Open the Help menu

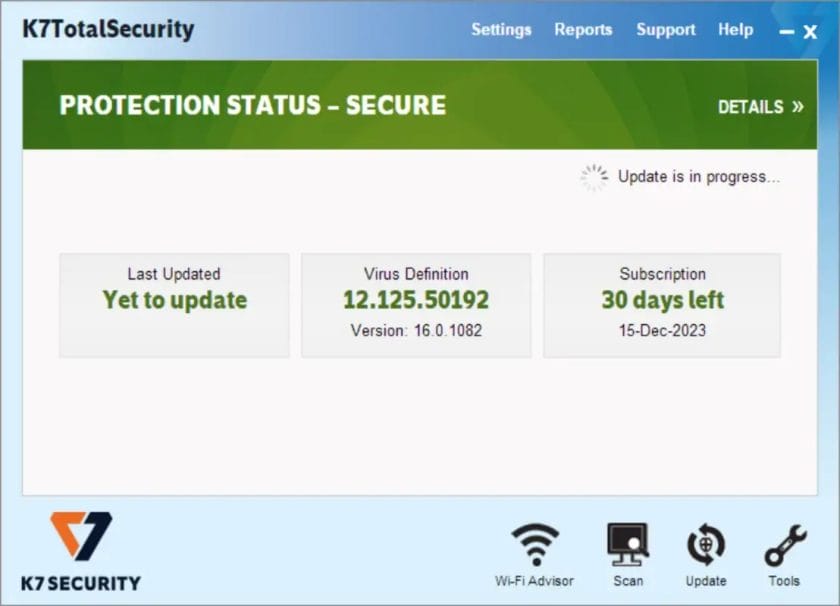pyautogui.click(x=735, y=30)
